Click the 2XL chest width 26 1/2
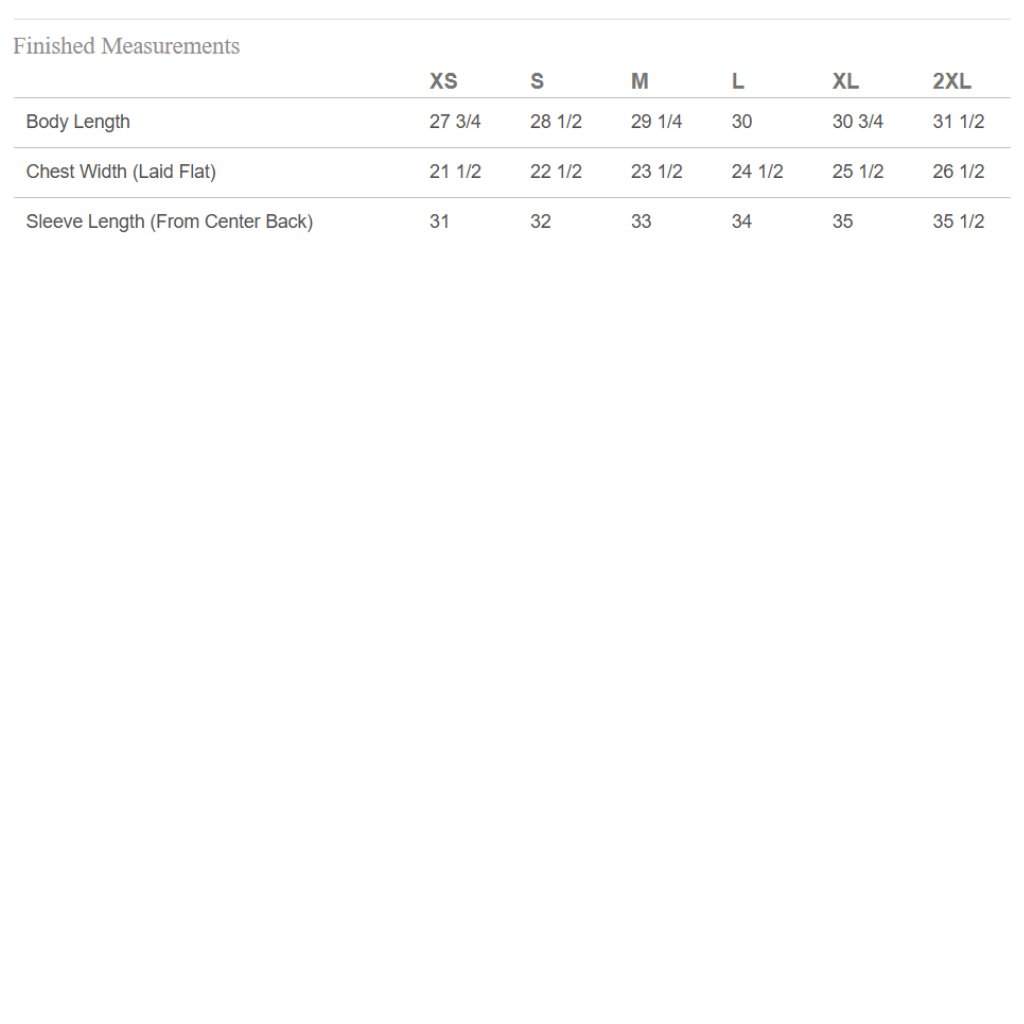 [x=958, y=172]
